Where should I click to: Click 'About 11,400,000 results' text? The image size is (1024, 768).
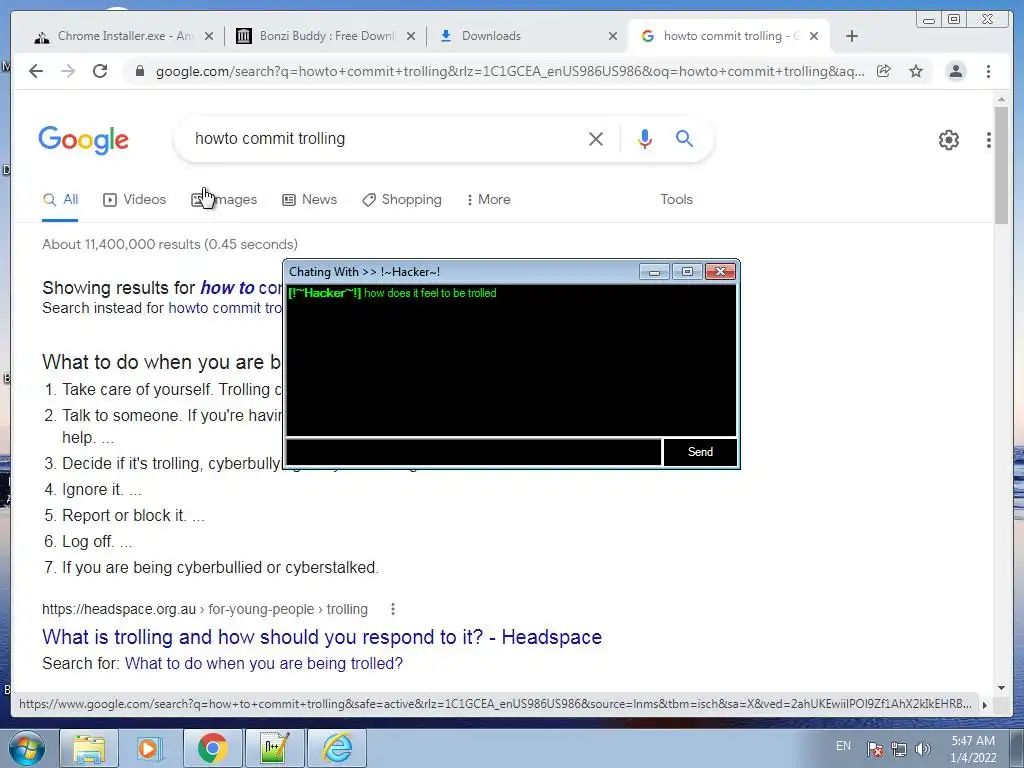point(170,244)
